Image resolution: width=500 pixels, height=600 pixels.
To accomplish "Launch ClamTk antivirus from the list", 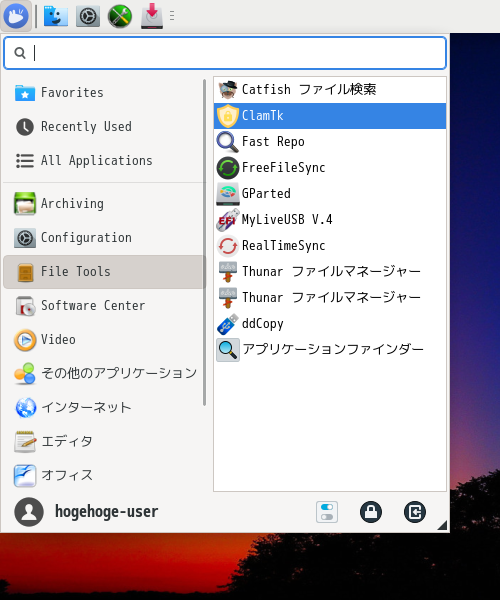I will pos(330,116).
